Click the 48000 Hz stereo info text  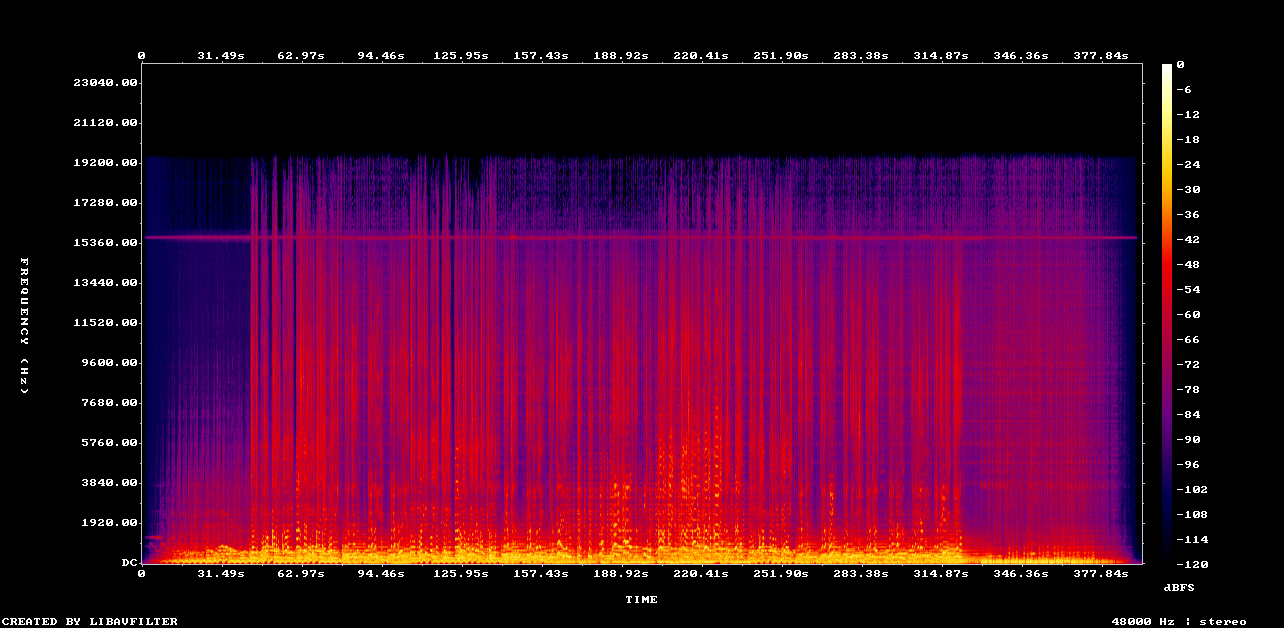[x=1179, y=621]
